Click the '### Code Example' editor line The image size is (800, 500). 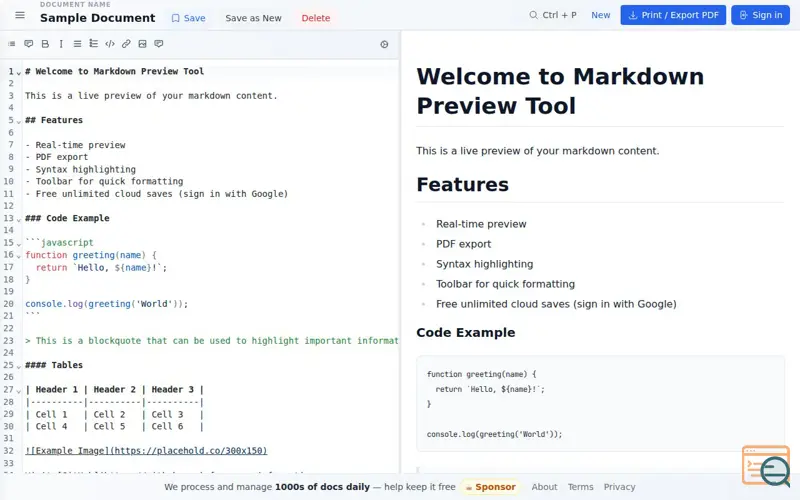[x=67, y=218]
